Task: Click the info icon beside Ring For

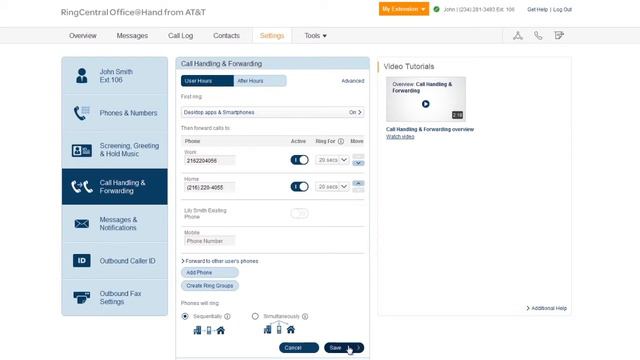Action: click(x=341, y=141)
